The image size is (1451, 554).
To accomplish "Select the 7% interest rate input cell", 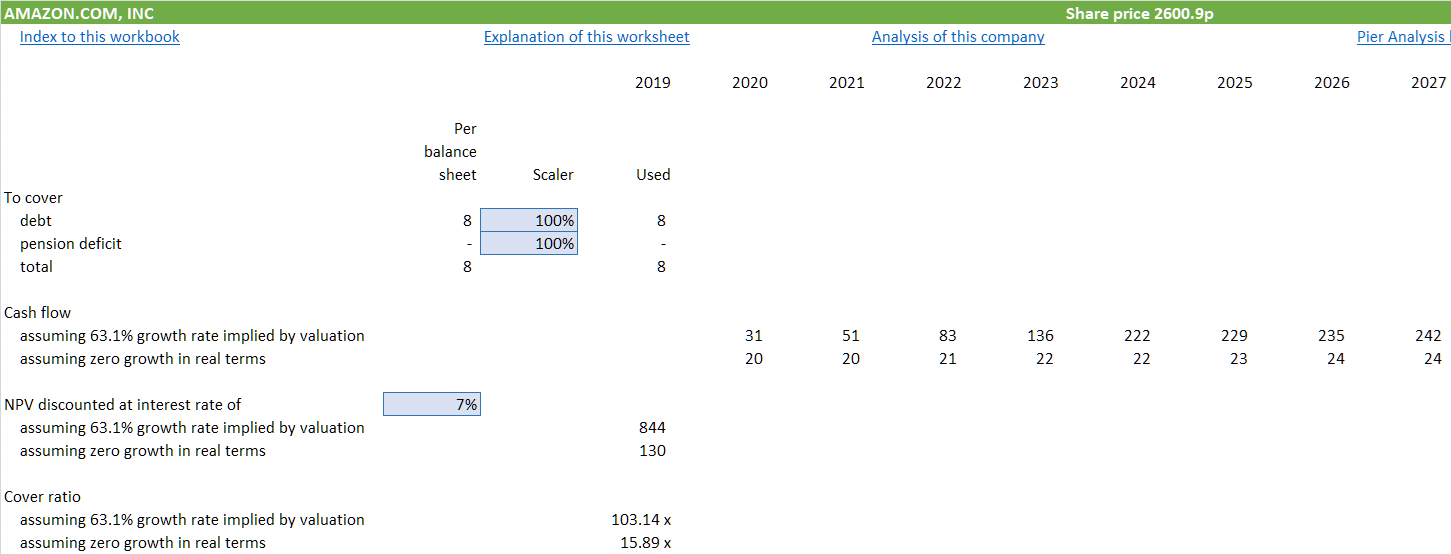I will pos(432,404).
